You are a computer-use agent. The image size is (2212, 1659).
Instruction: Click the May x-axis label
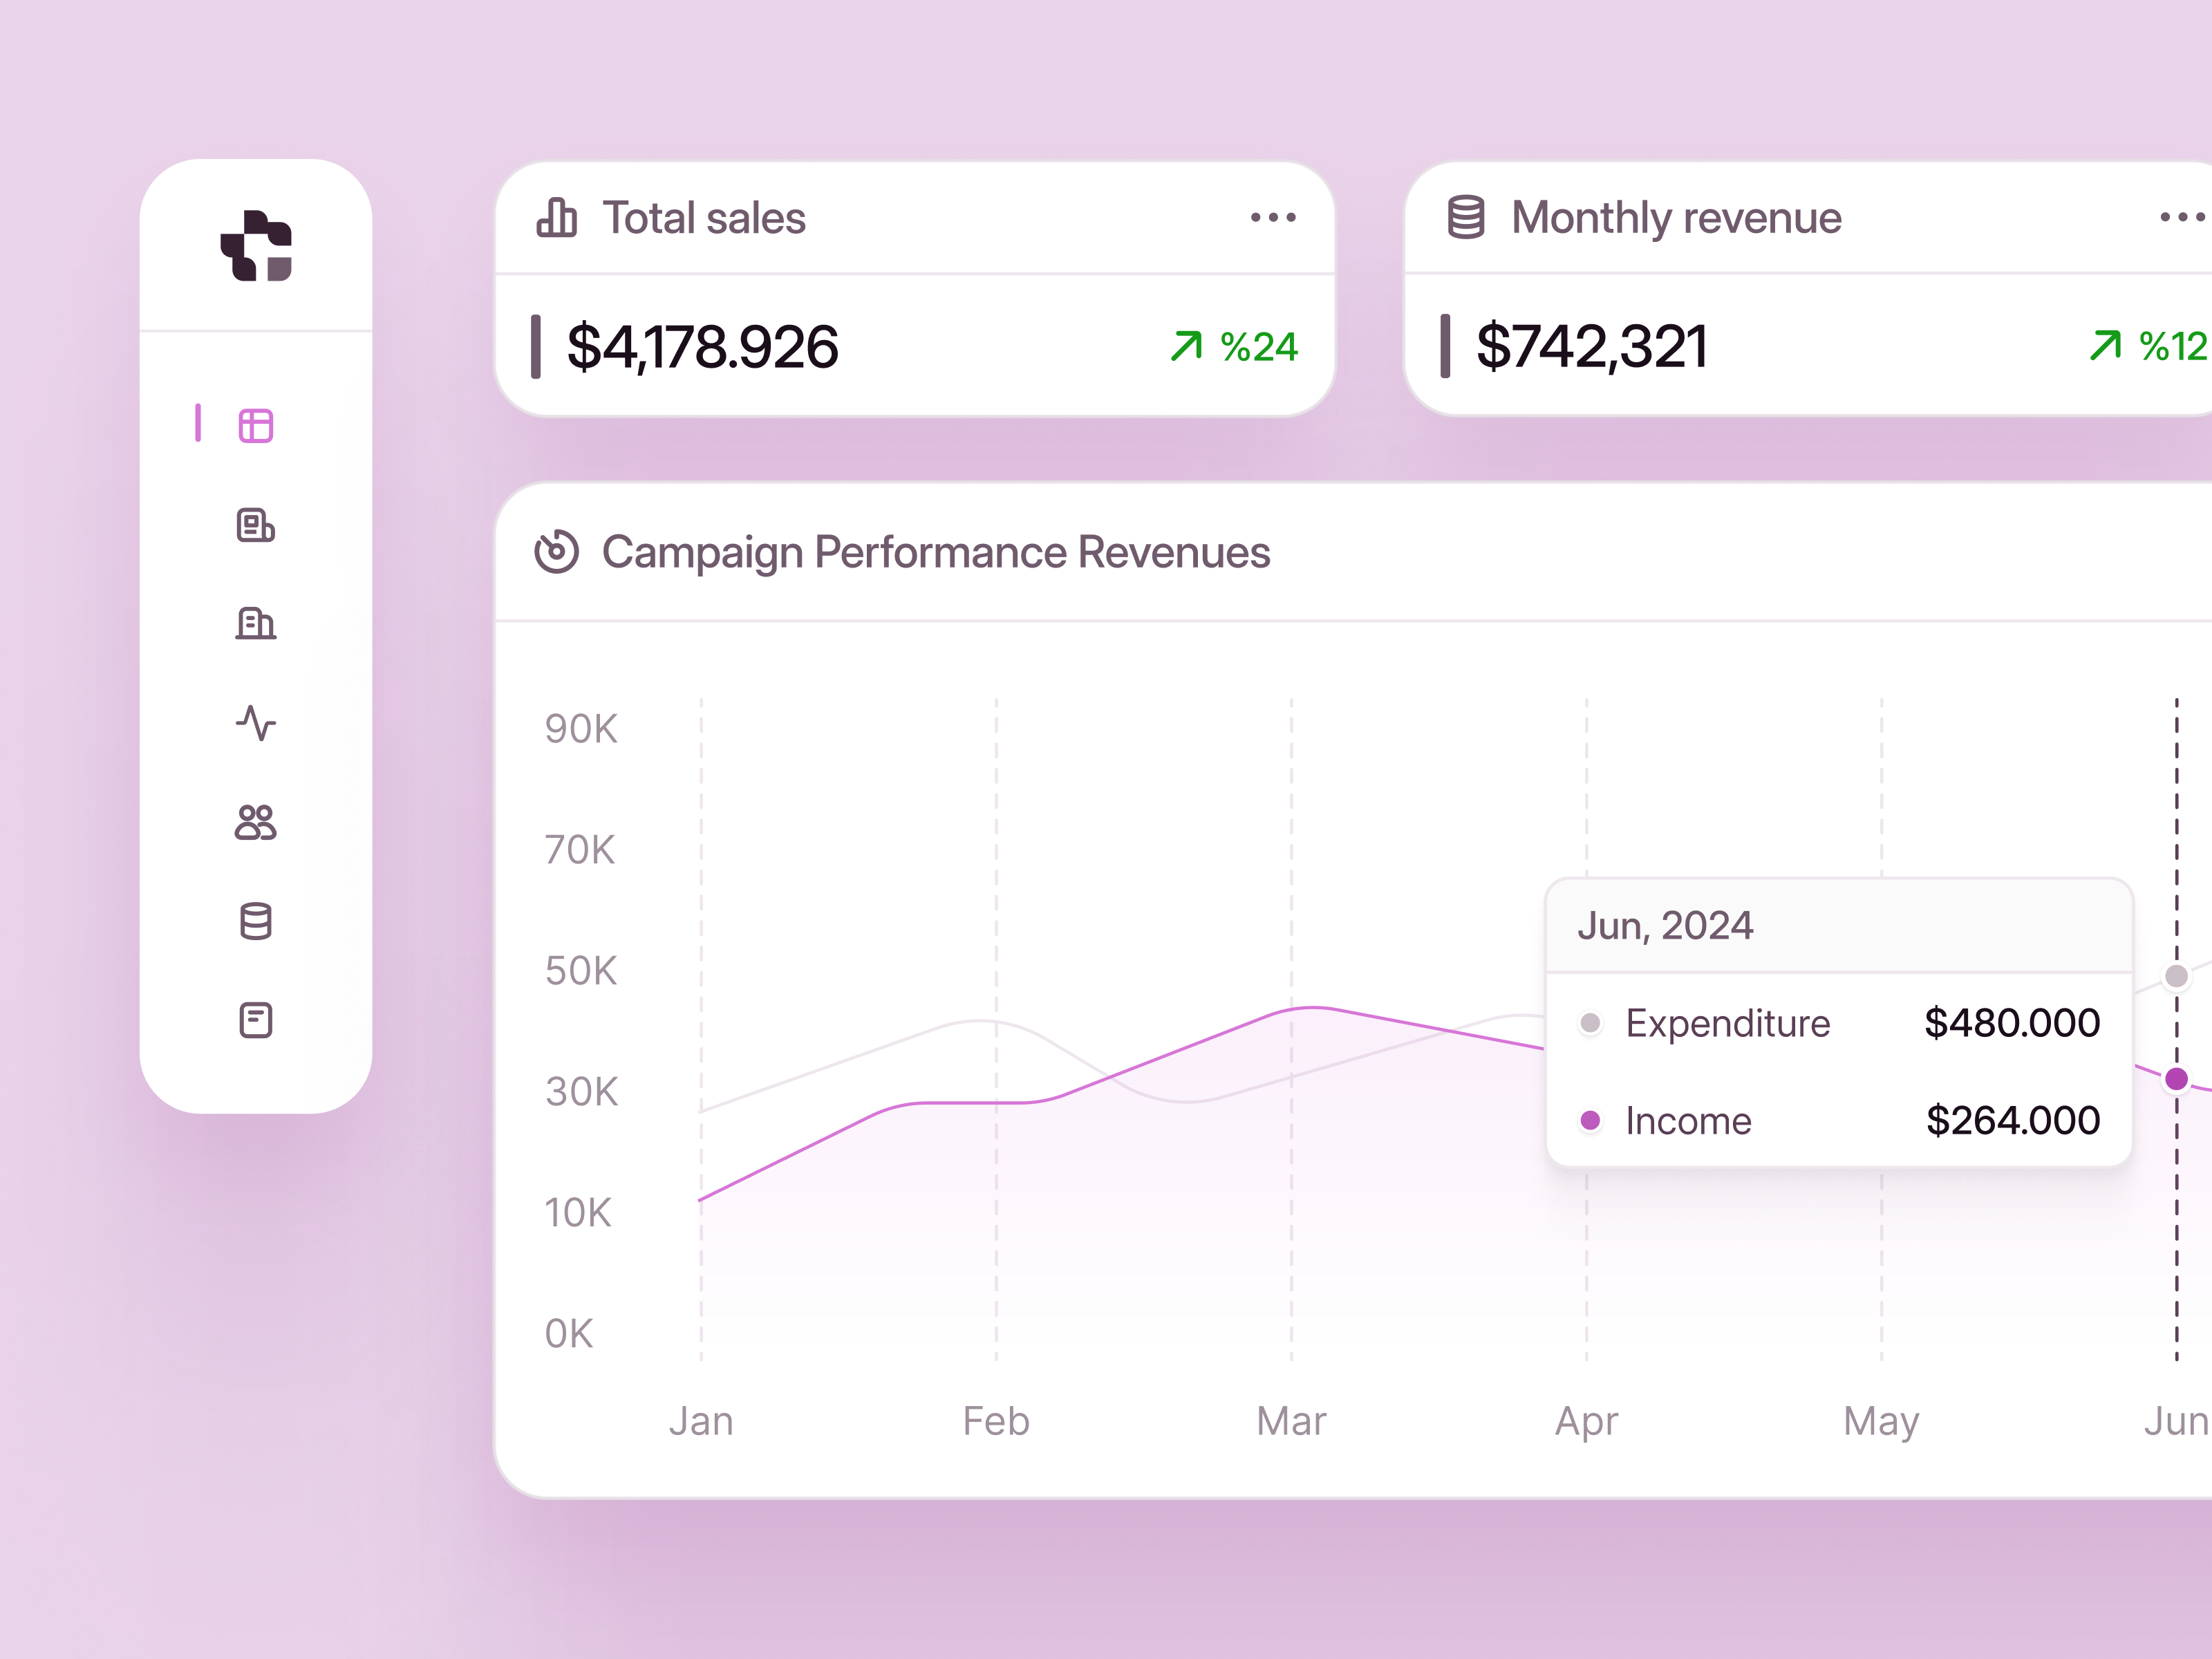coord(1881,1423)
